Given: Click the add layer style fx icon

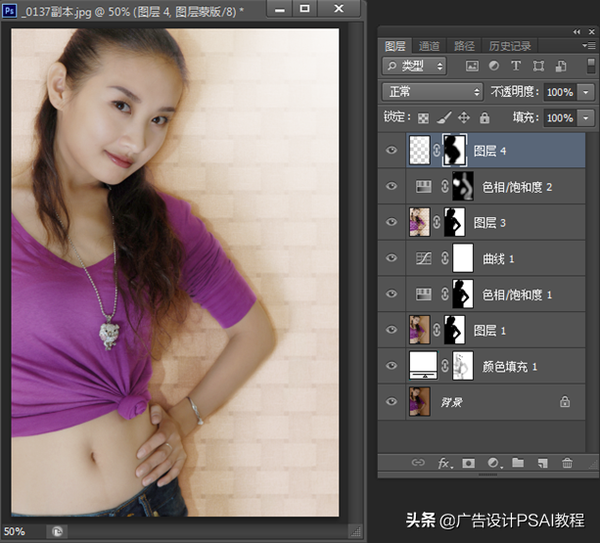Looking at the screenshot, I should pos(444,463).
